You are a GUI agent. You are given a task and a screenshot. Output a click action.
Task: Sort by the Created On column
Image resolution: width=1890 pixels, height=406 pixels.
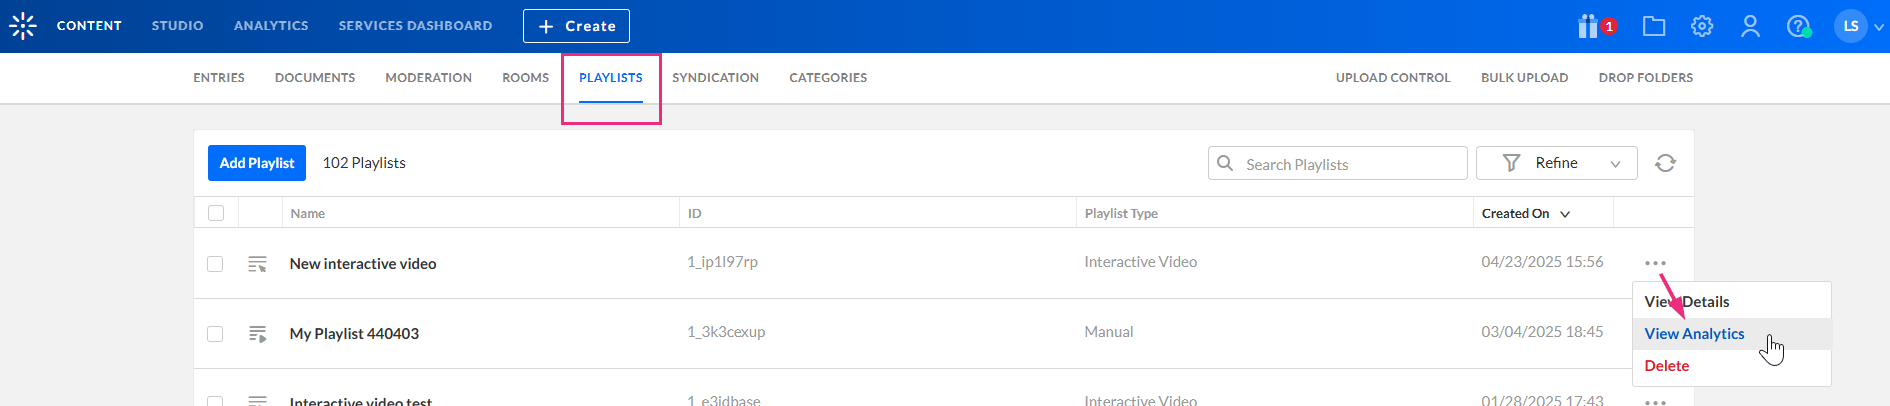[x=1525, y=213]
